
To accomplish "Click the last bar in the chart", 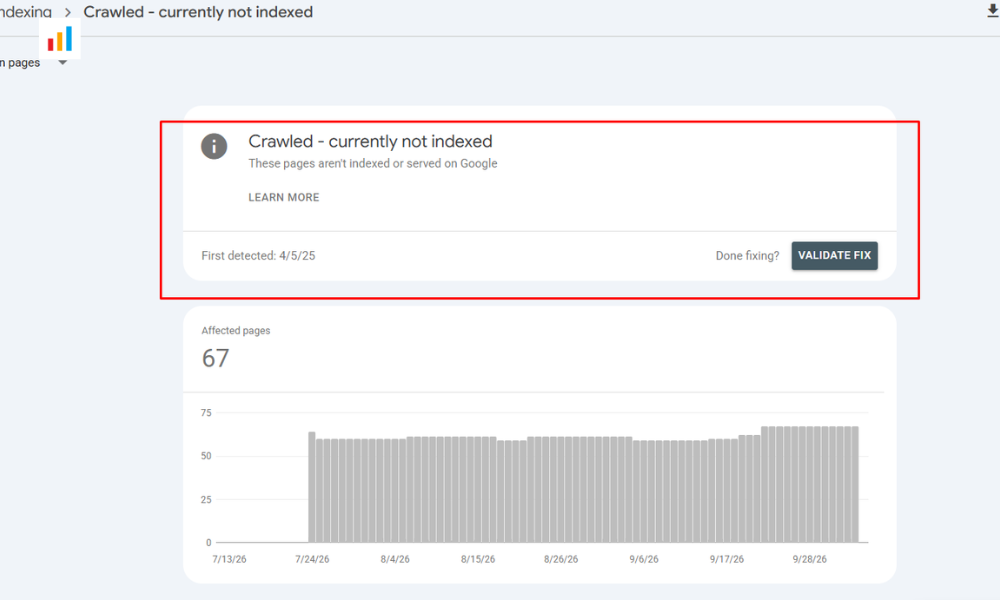I will [855, 485].
